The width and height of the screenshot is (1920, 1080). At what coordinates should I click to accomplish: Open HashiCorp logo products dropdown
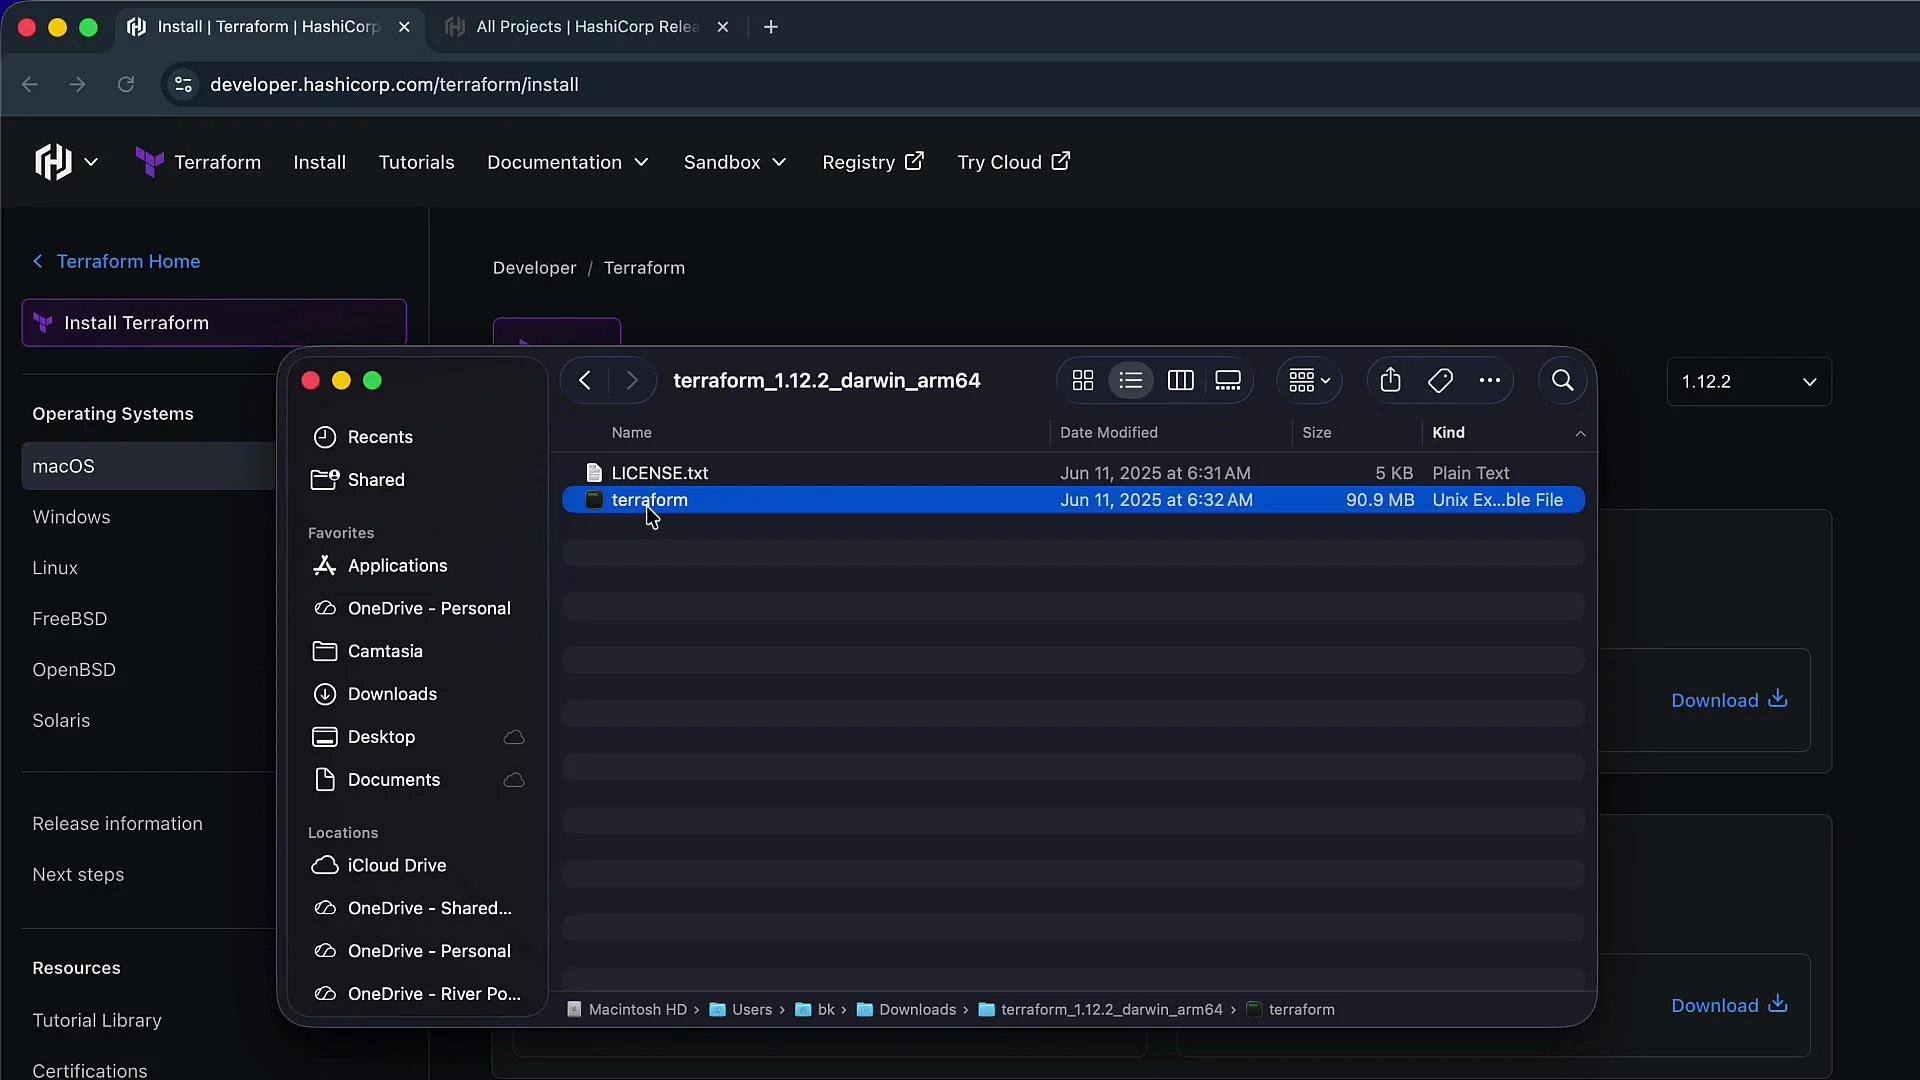click(x=67, y=162)
